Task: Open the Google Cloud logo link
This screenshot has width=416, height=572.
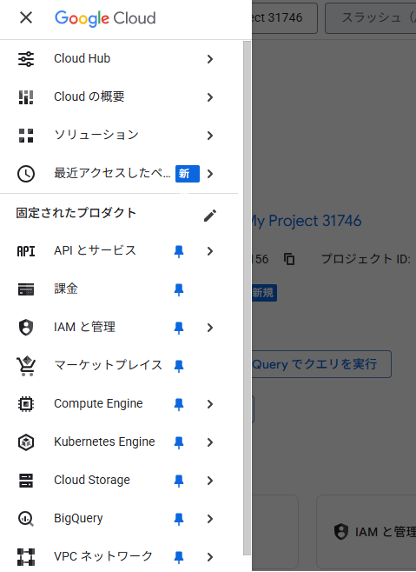Action: point(105,18)
